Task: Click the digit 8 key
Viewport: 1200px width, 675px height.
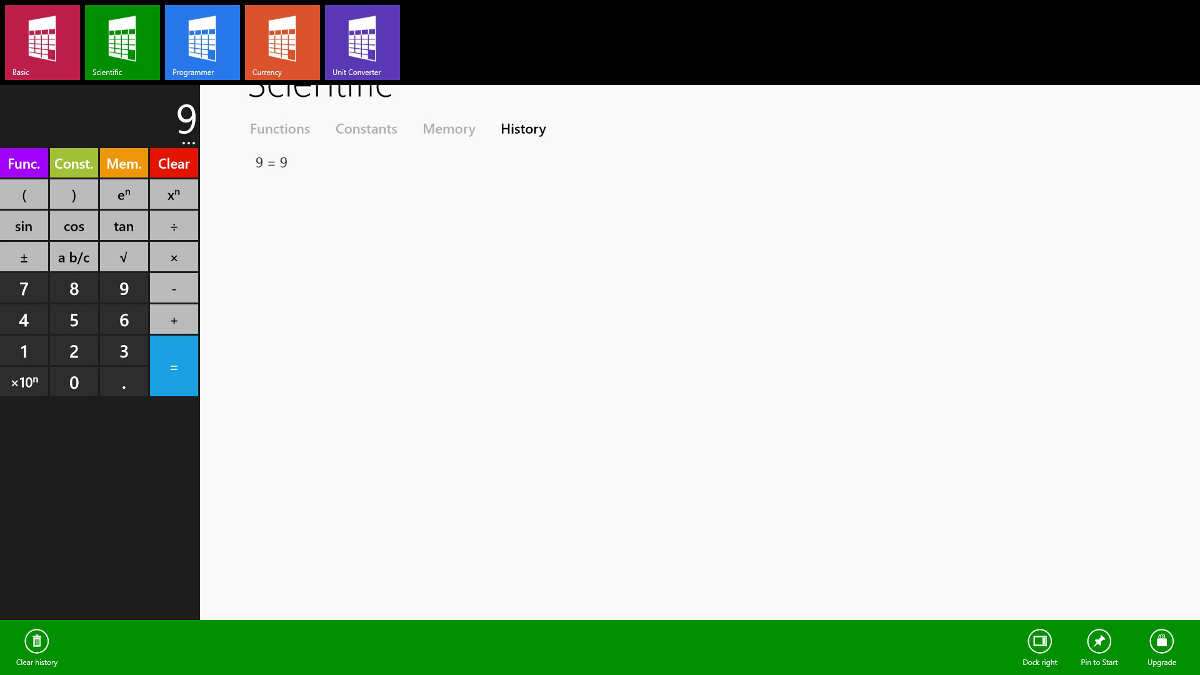Action: tap(74, 288)
